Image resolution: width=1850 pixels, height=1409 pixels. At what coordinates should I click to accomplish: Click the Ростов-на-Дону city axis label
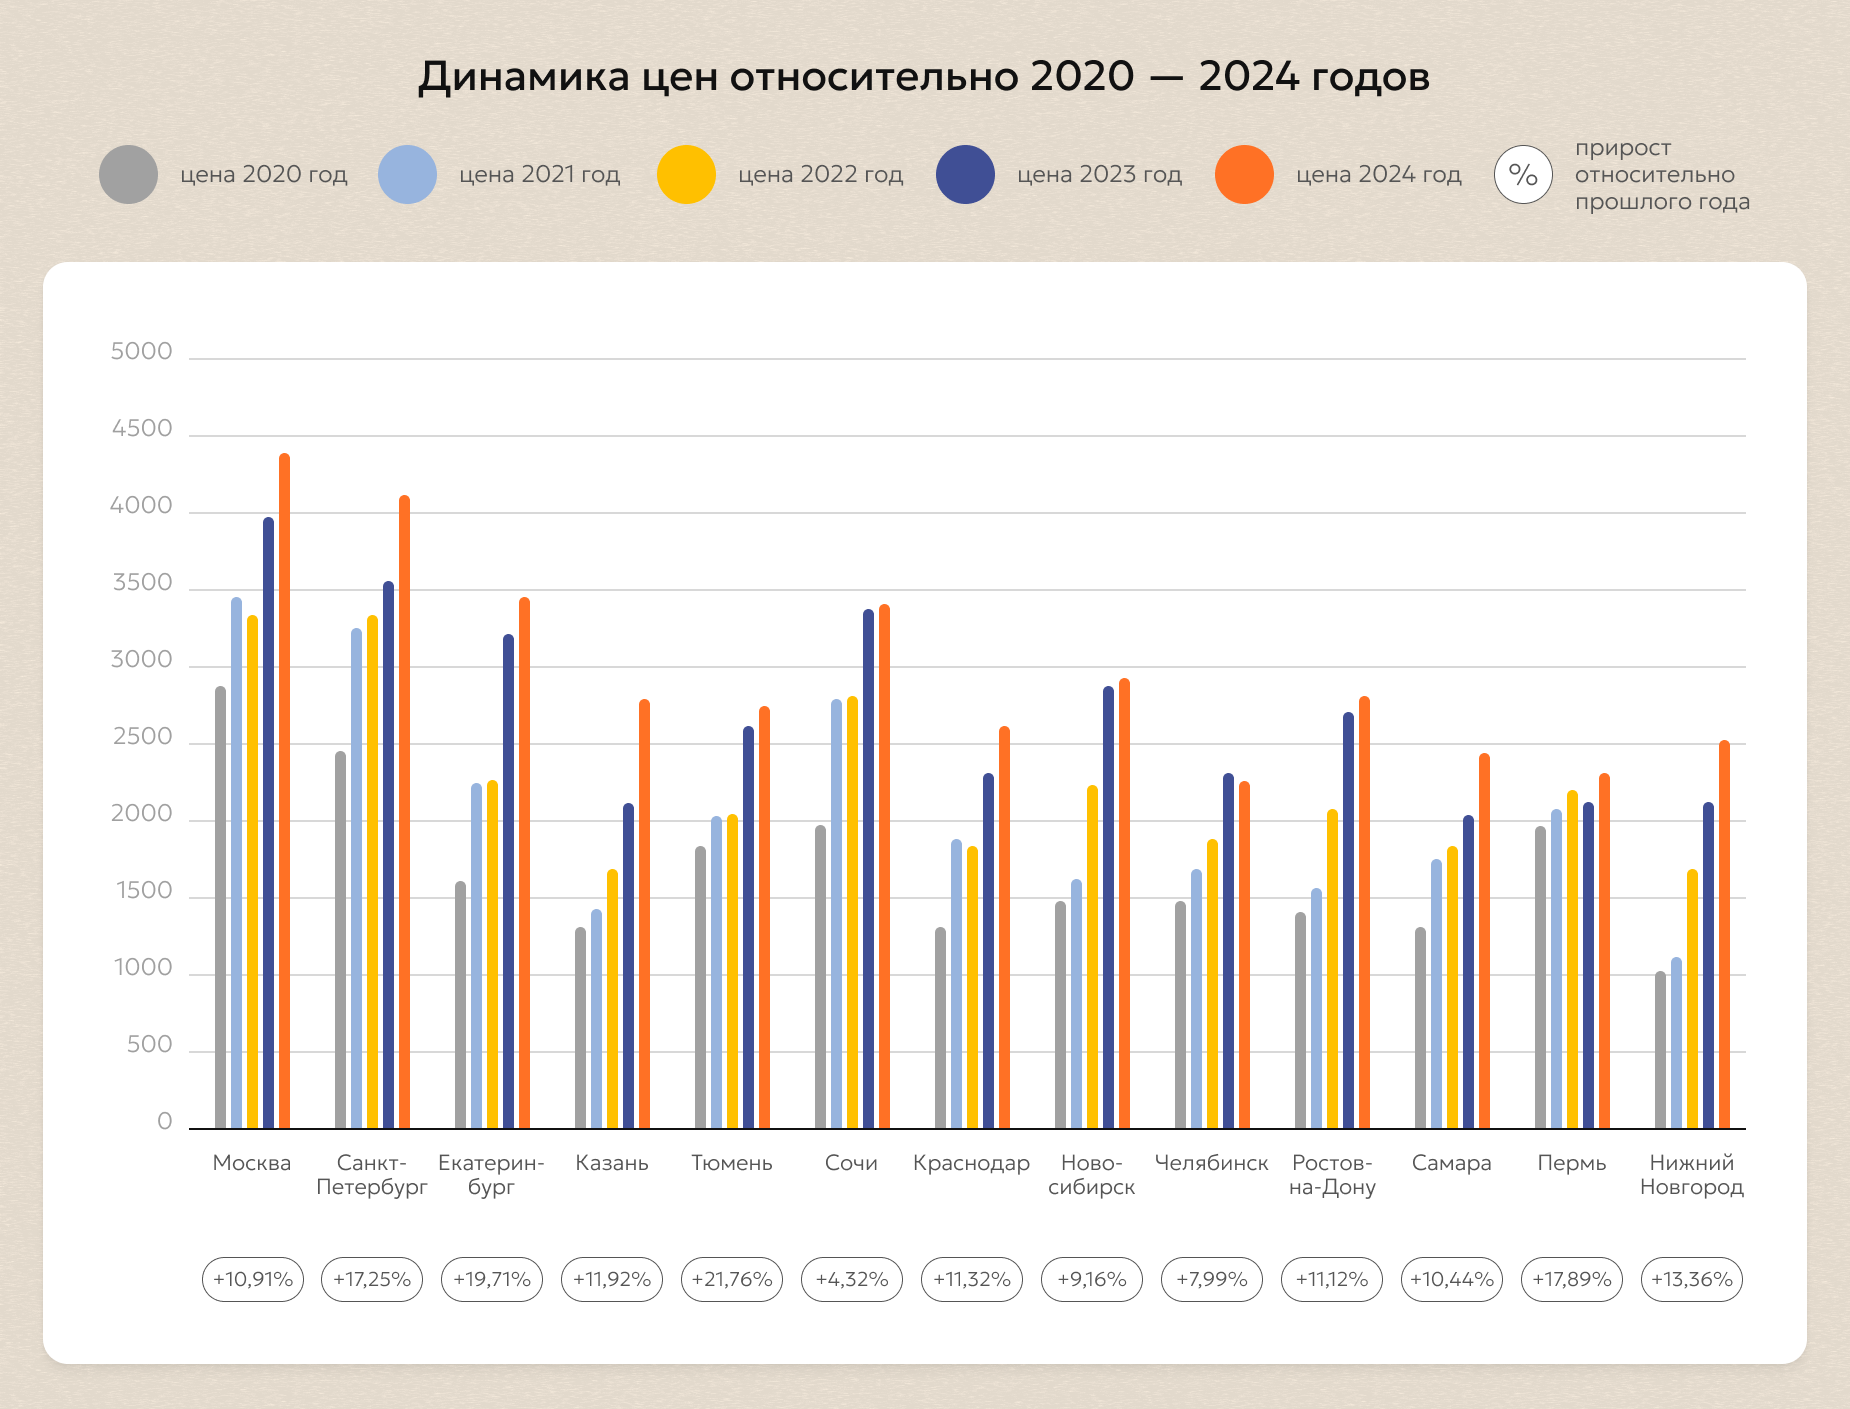pos(1332,1175)
